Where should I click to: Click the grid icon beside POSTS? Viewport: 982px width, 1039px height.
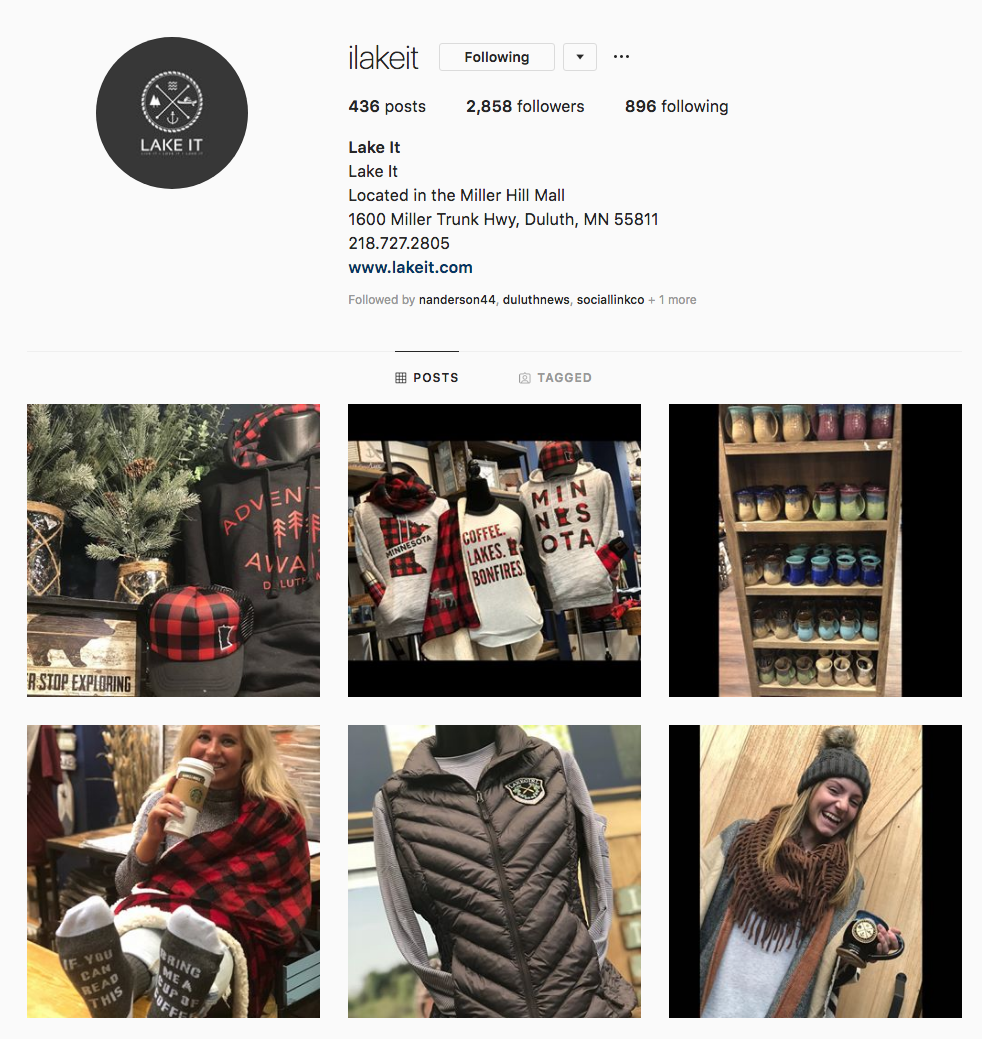400,378
